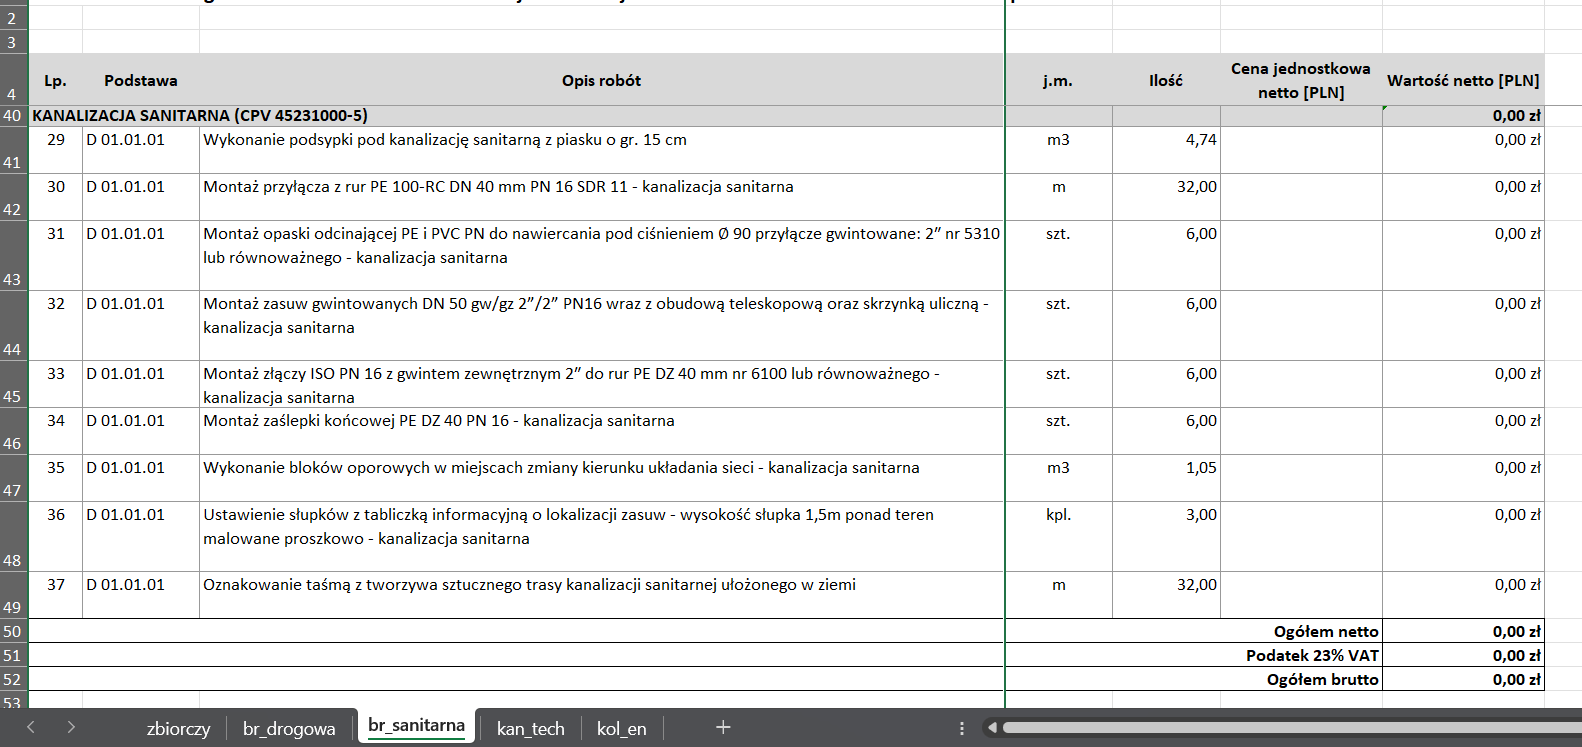Go to the previous sheet with the left arrow
This screenshot has height=747, width=1582.
pyautogui.click(x=31, y=727)
